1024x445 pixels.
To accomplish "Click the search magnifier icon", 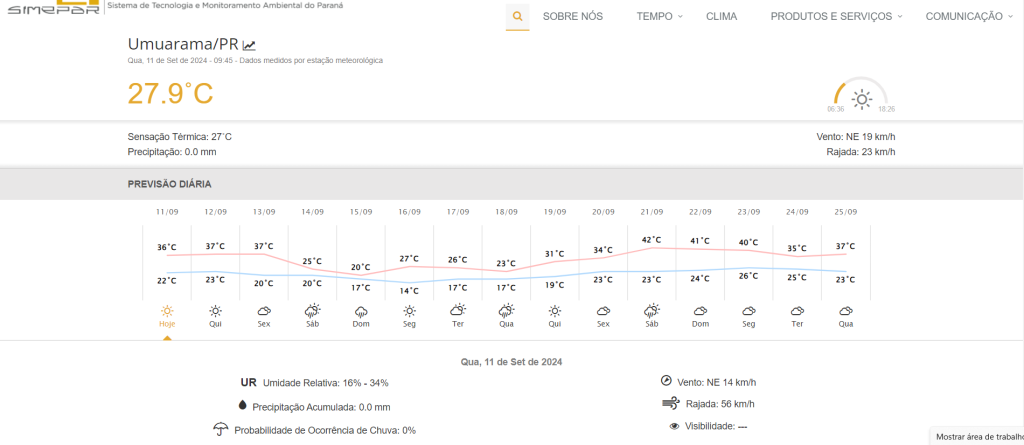I will coord(517,16).
